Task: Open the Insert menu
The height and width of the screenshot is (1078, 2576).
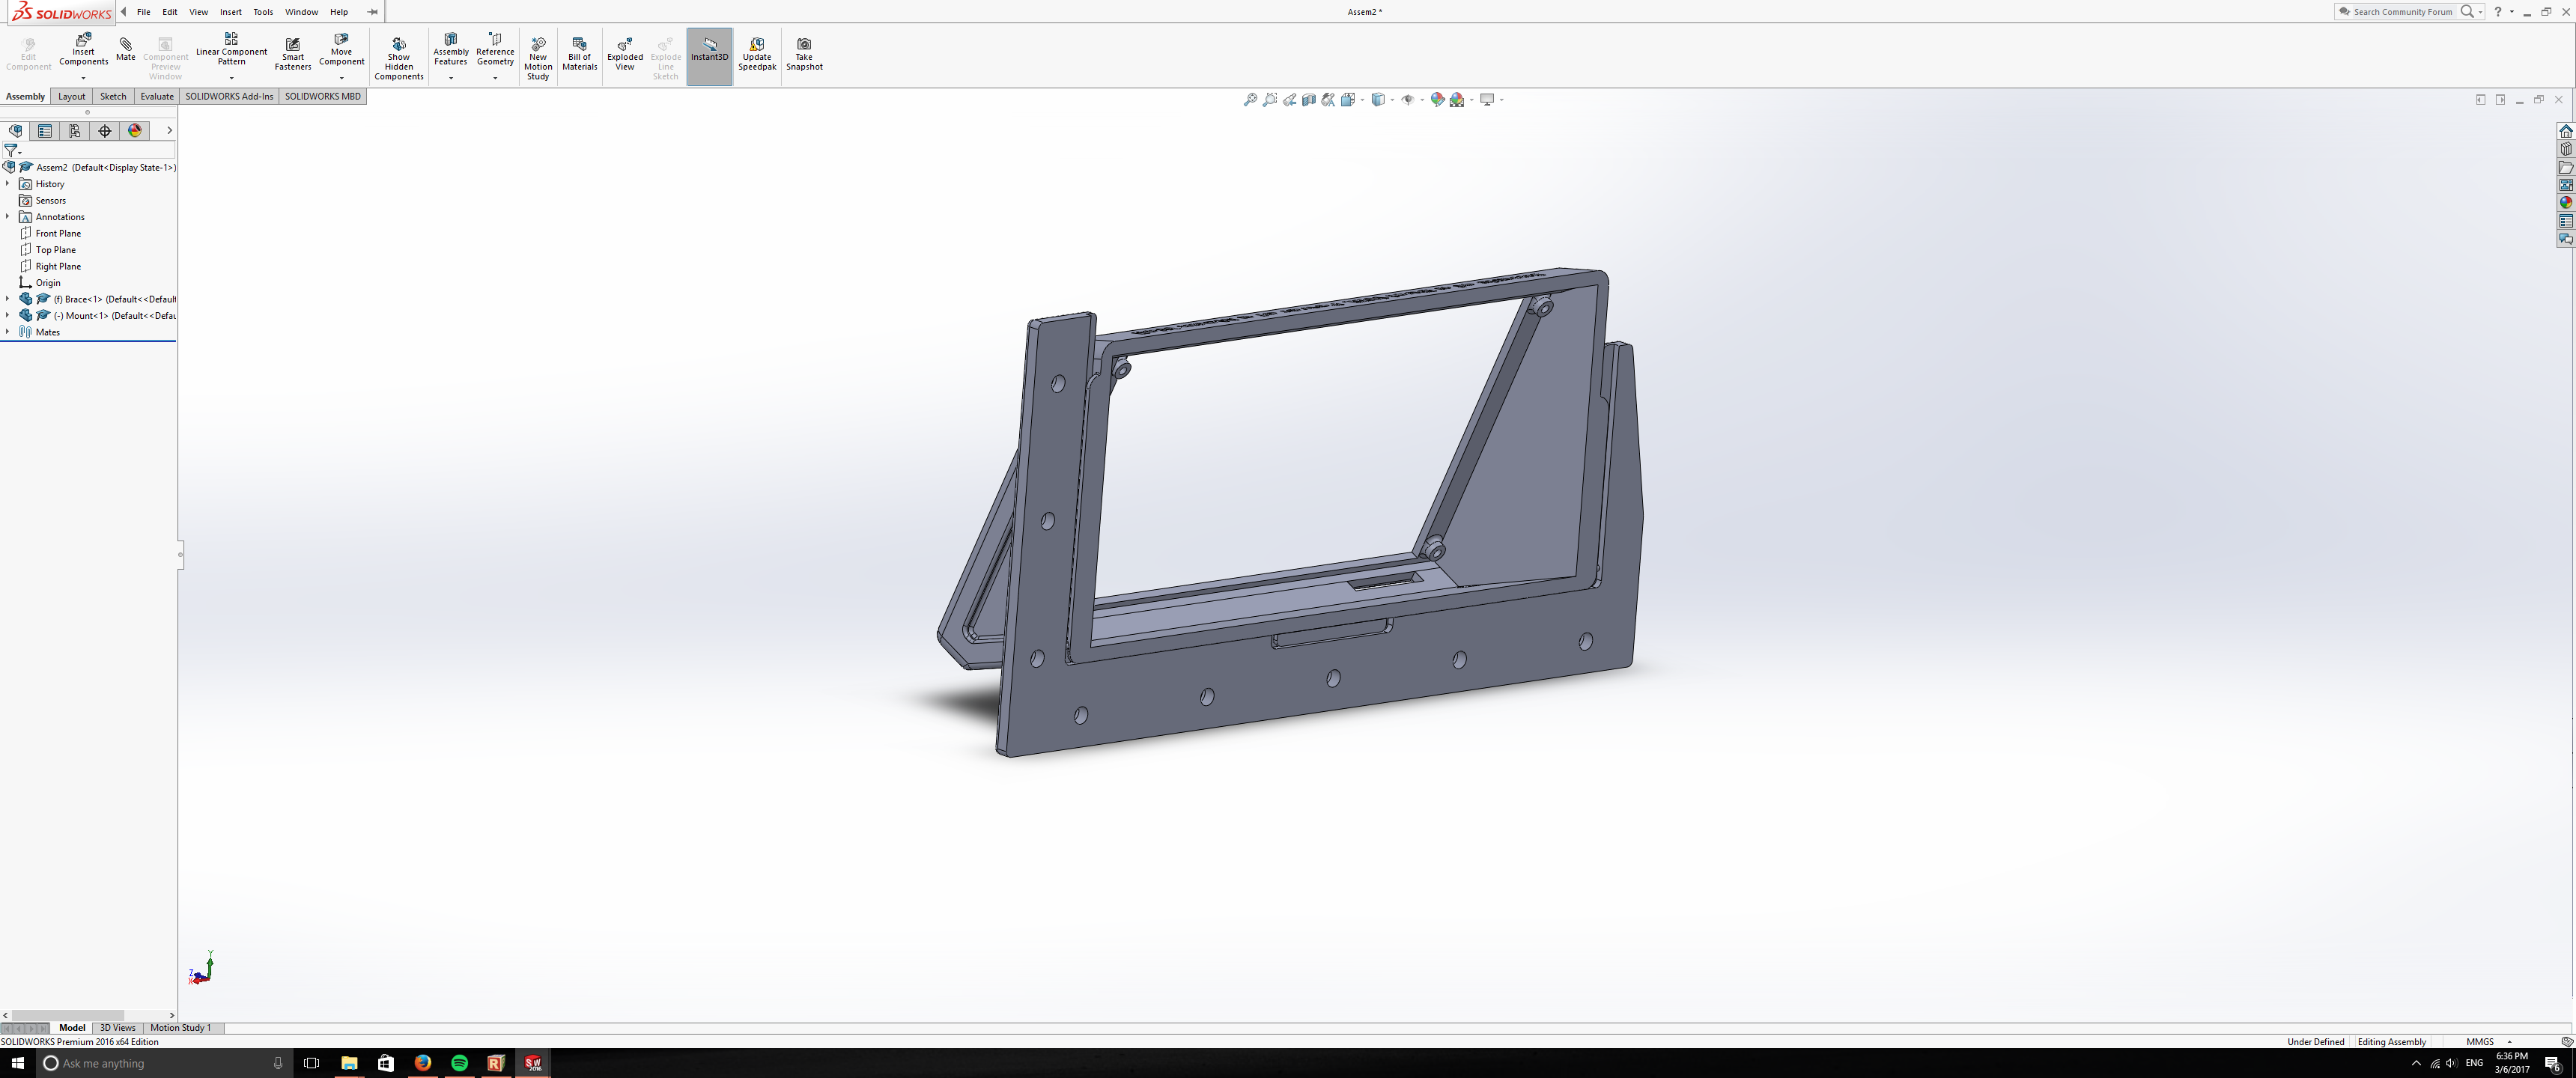Action: click(x=231, y=12)
